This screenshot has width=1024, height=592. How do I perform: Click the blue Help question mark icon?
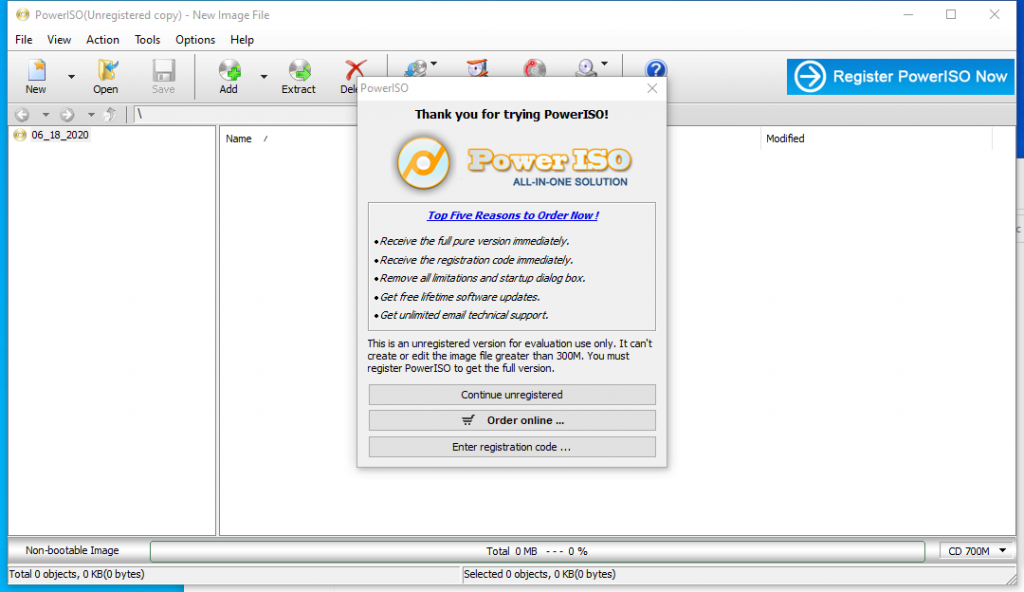(x=656, y=68)
